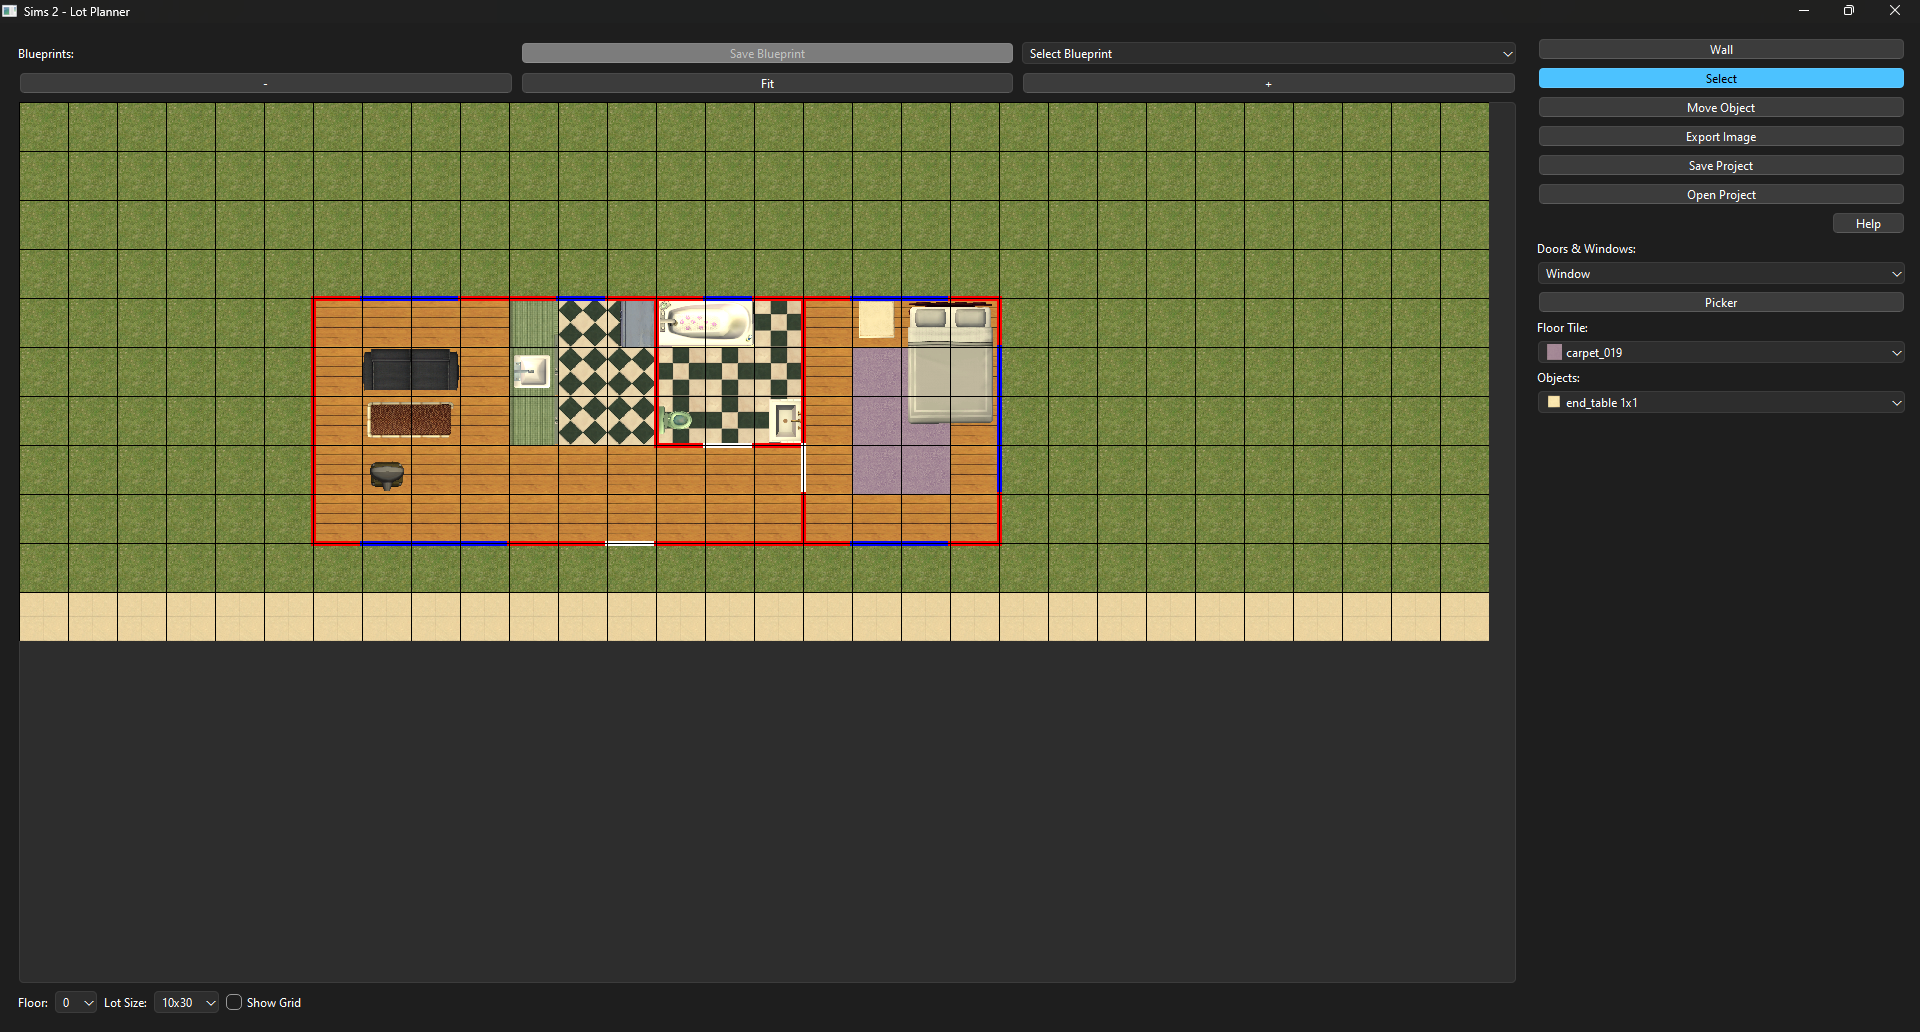Screen dimensions: 1920x1032
Task: Select the kitchen sink on the green counter
Action: [532, 371]
